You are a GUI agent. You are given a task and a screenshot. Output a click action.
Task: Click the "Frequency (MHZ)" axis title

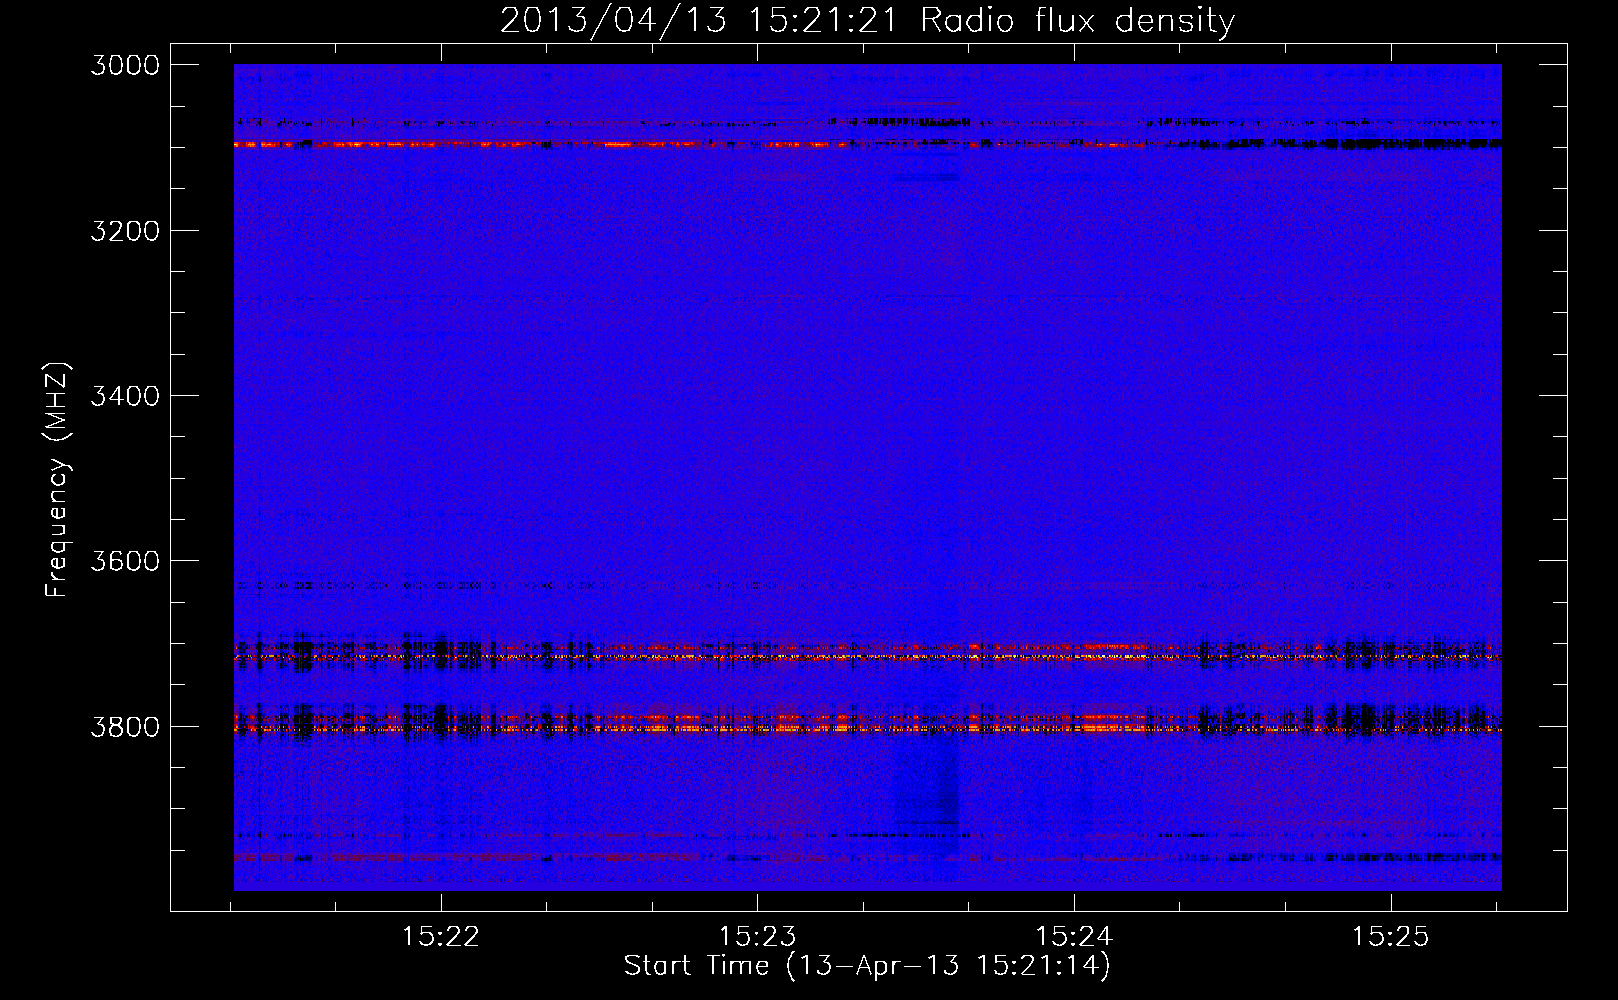click(x=58, y=479)
